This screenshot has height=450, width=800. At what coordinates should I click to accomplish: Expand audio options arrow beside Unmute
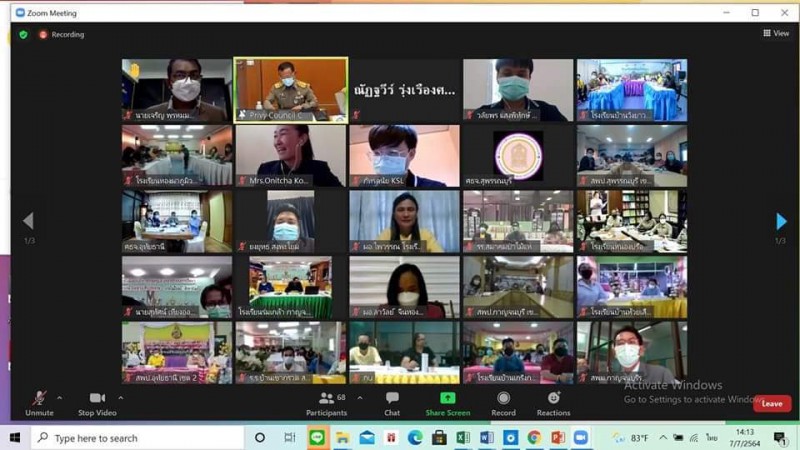pyautogui.click(x=59, y=398)
